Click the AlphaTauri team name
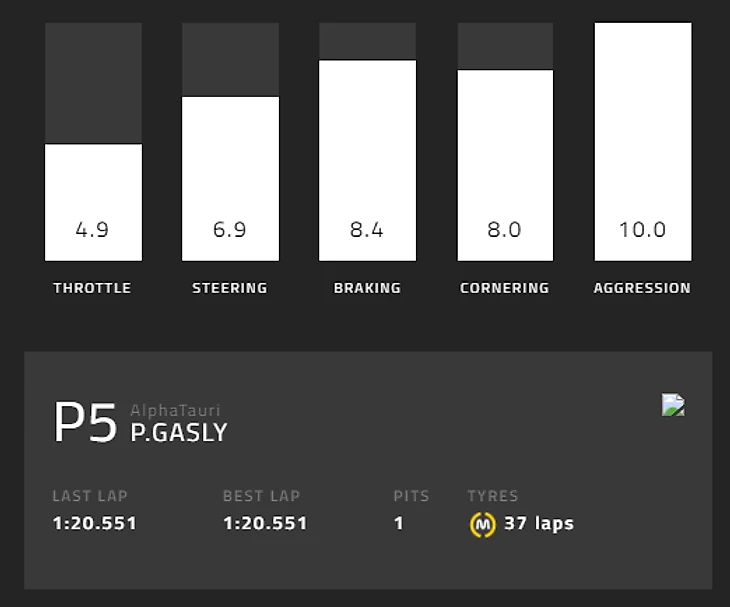 [x=175, y=410]
